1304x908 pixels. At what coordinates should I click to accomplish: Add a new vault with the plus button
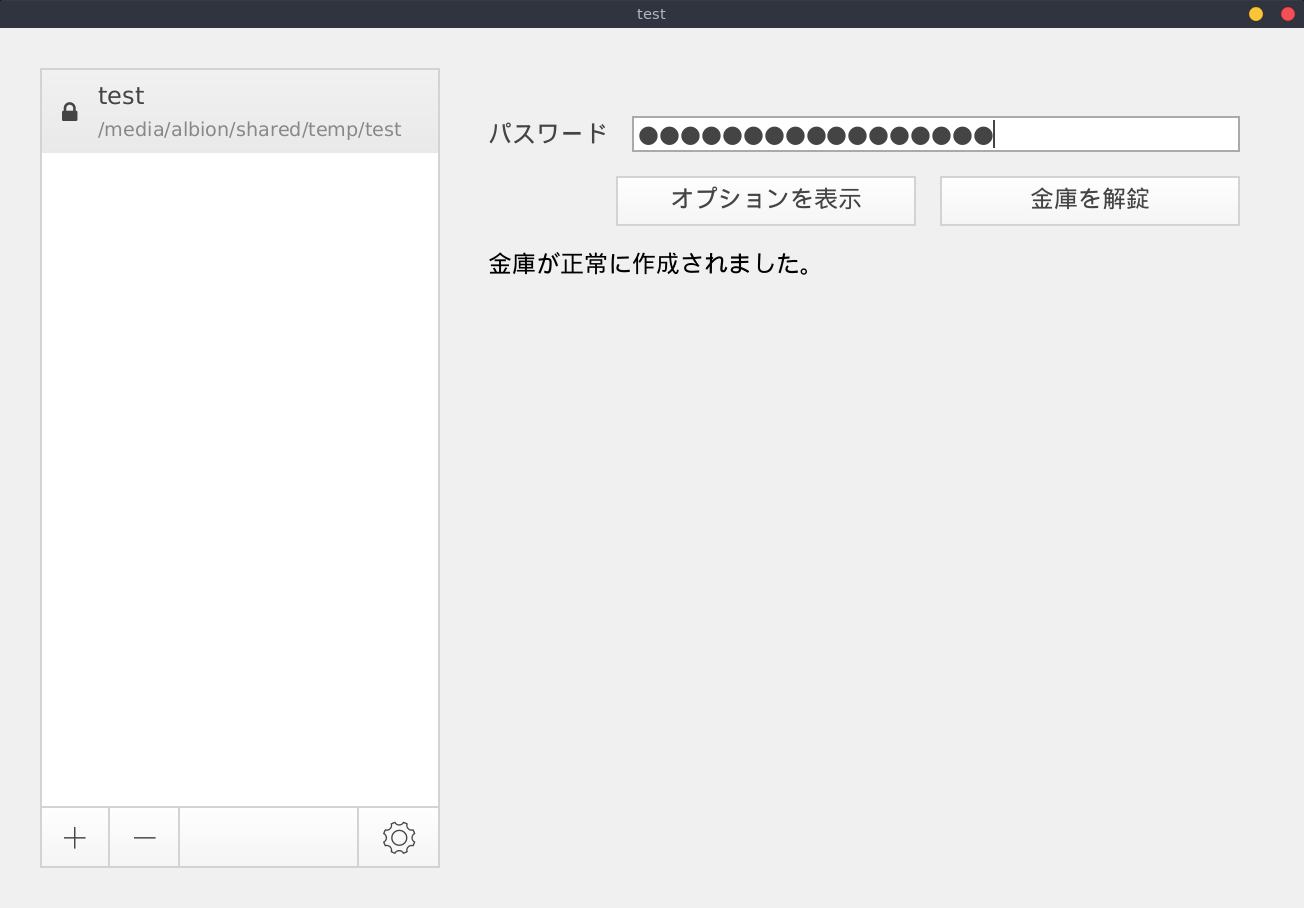click(x=75, y=838)
